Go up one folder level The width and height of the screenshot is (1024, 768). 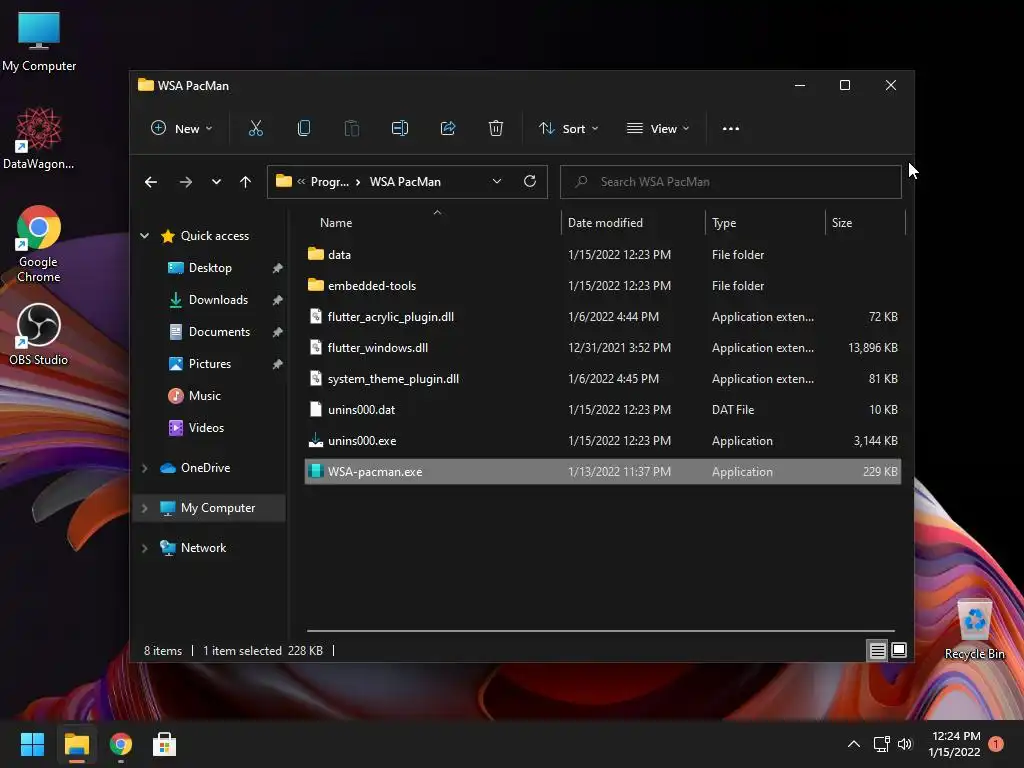pyautogui.click(x=245, y=182)
